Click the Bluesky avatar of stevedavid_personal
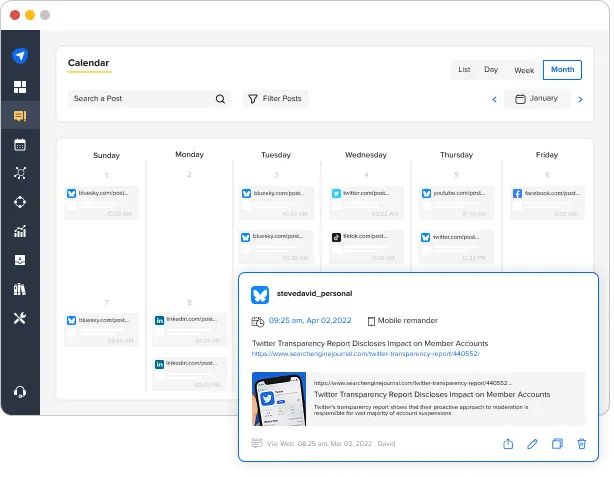 coord(260,295)
